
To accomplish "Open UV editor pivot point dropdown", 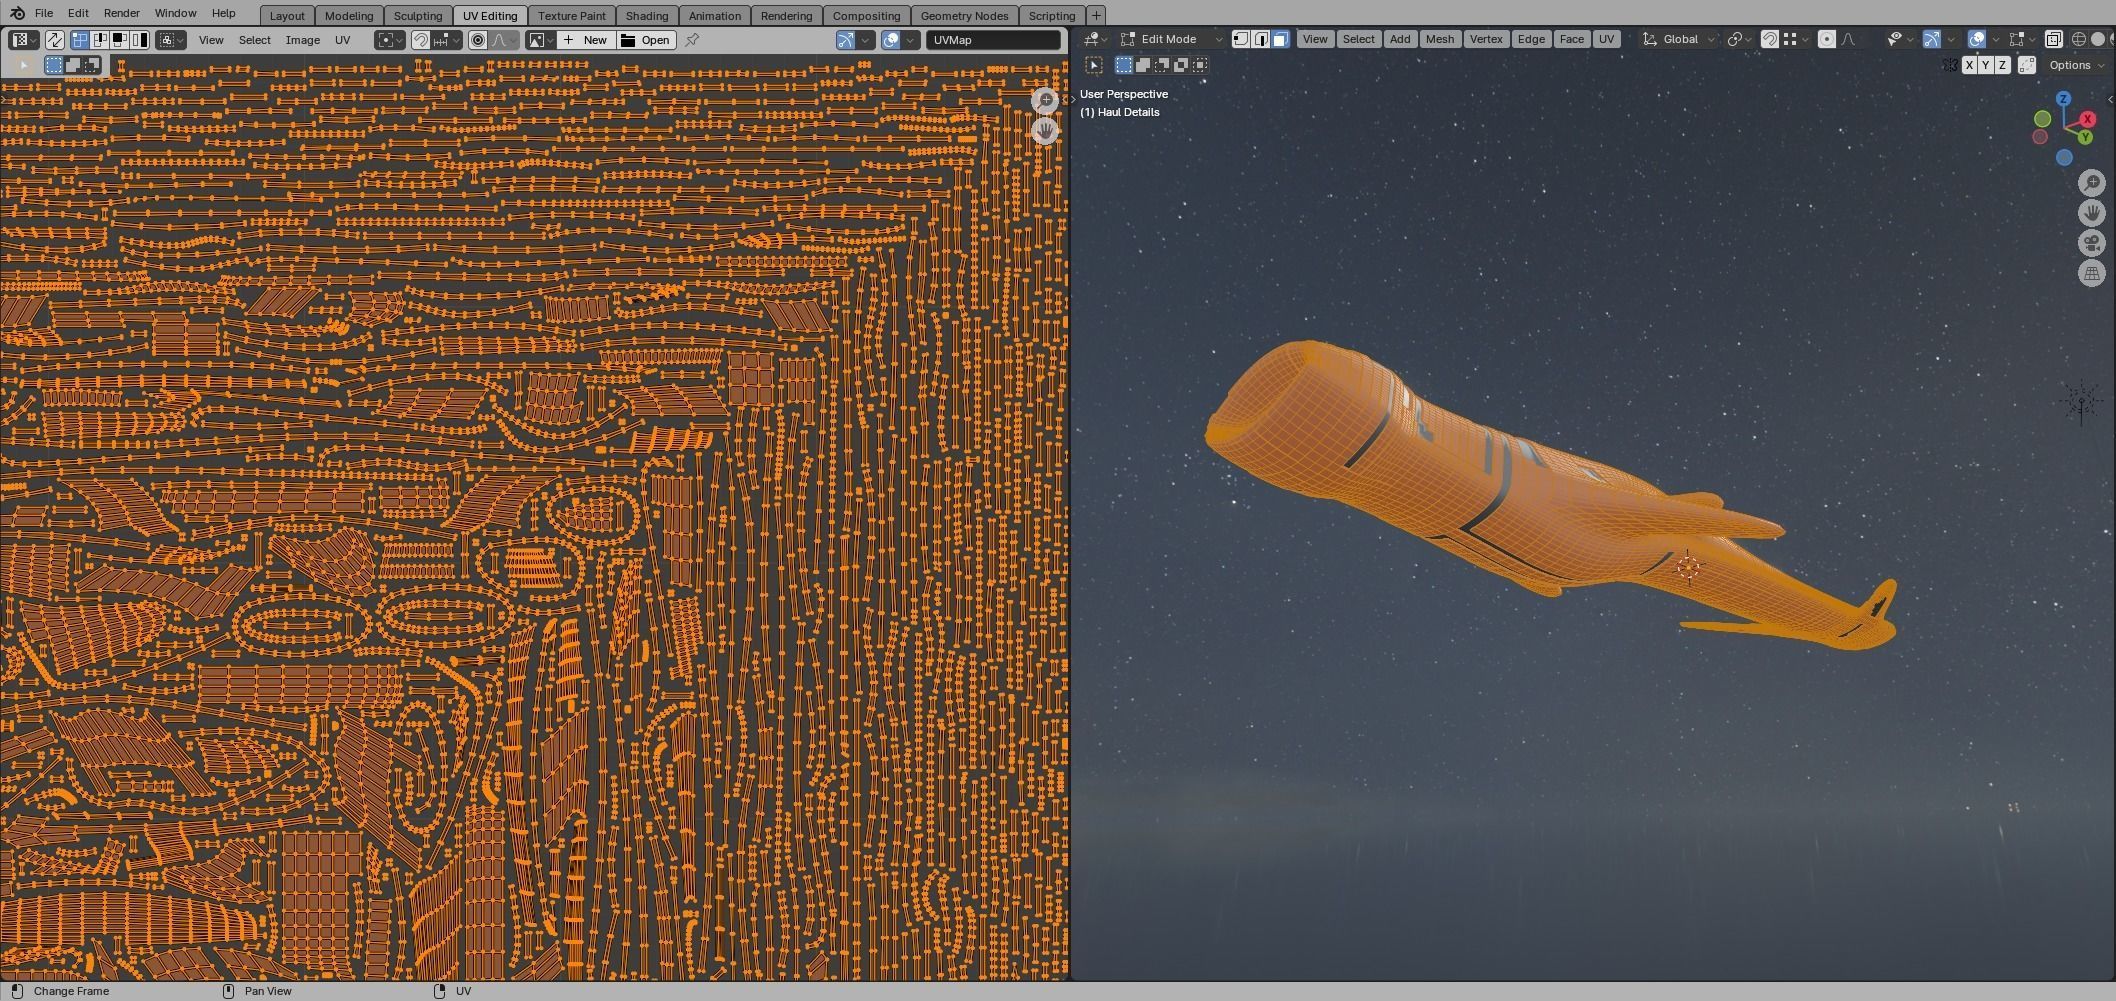I will (x=390, y=40).
